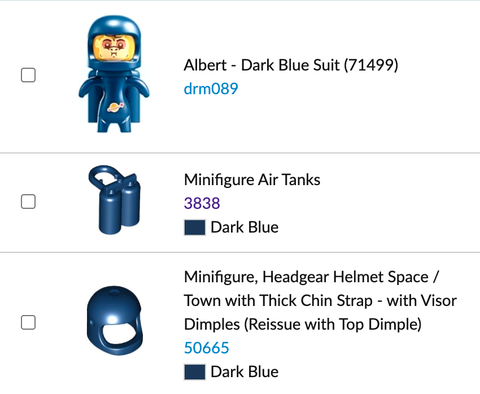Open the dark blue space helmet image

(115, 321)
